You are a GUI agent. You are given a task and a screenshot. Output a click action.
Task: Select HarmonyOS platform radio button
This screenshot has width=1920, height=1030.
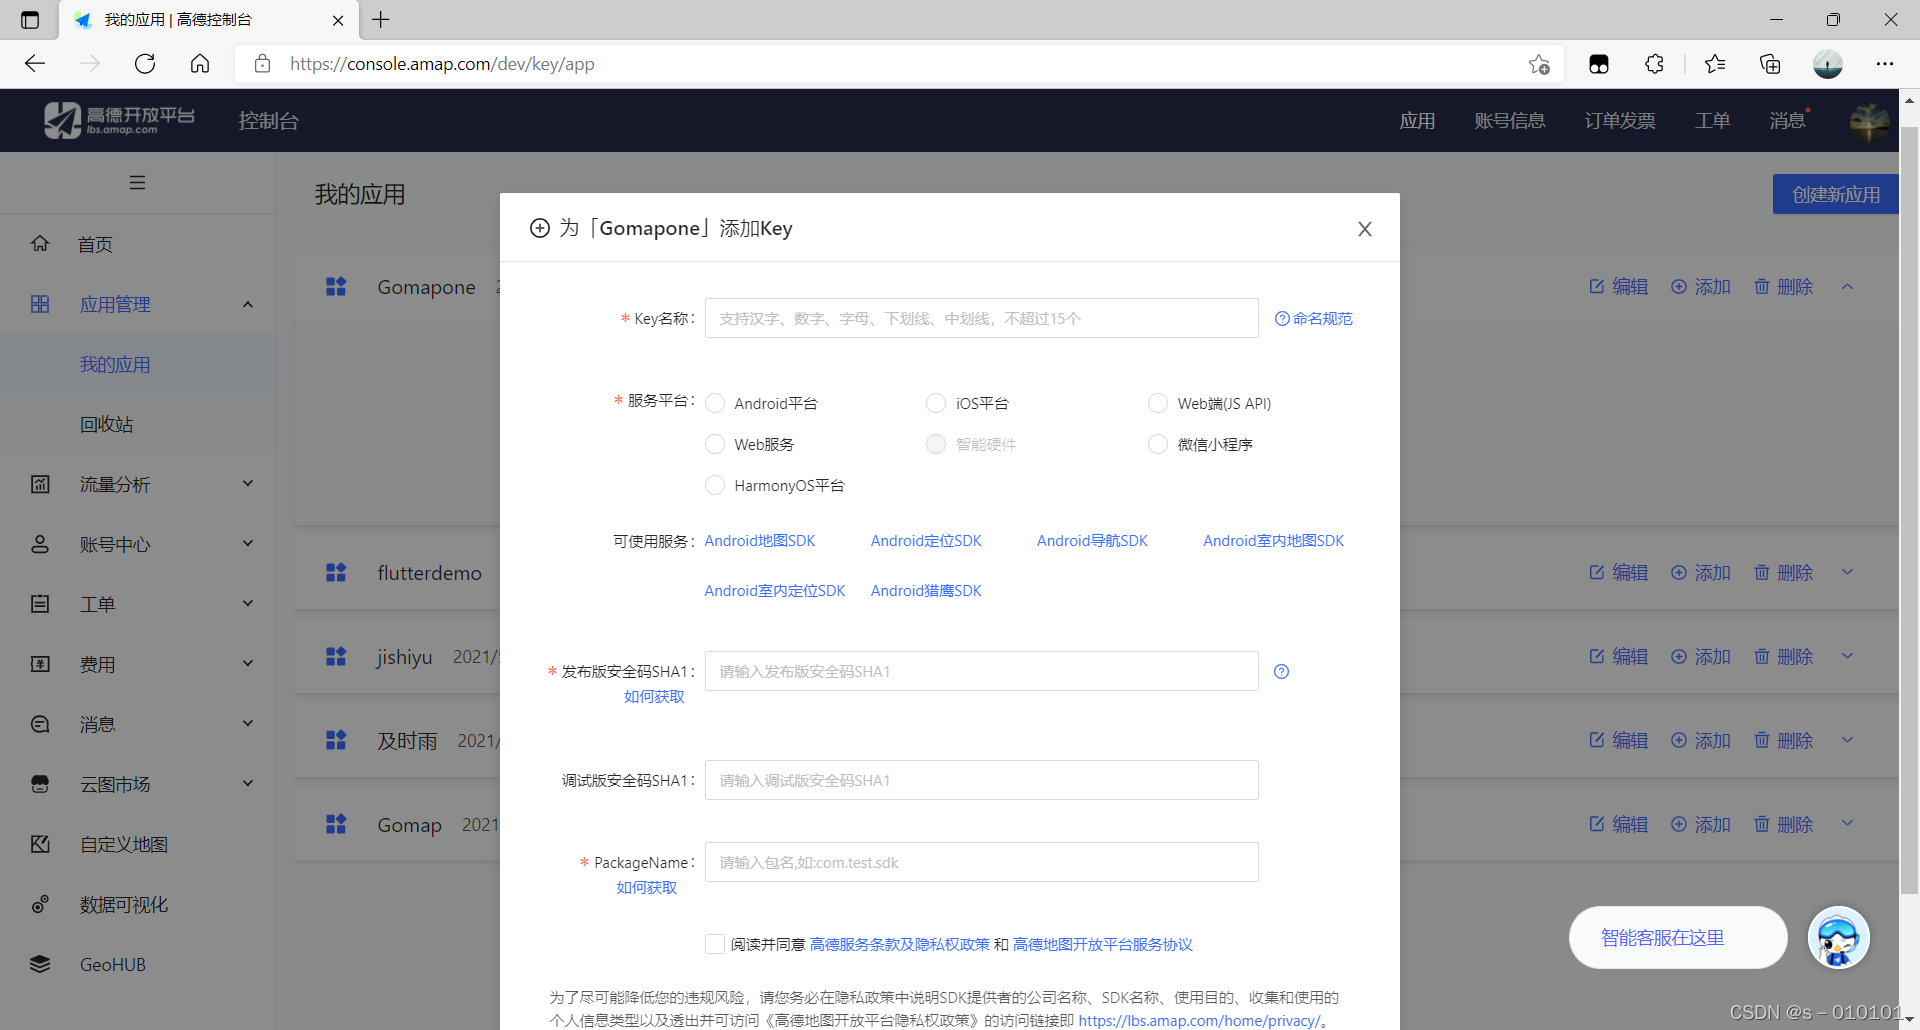pos(715,485)
